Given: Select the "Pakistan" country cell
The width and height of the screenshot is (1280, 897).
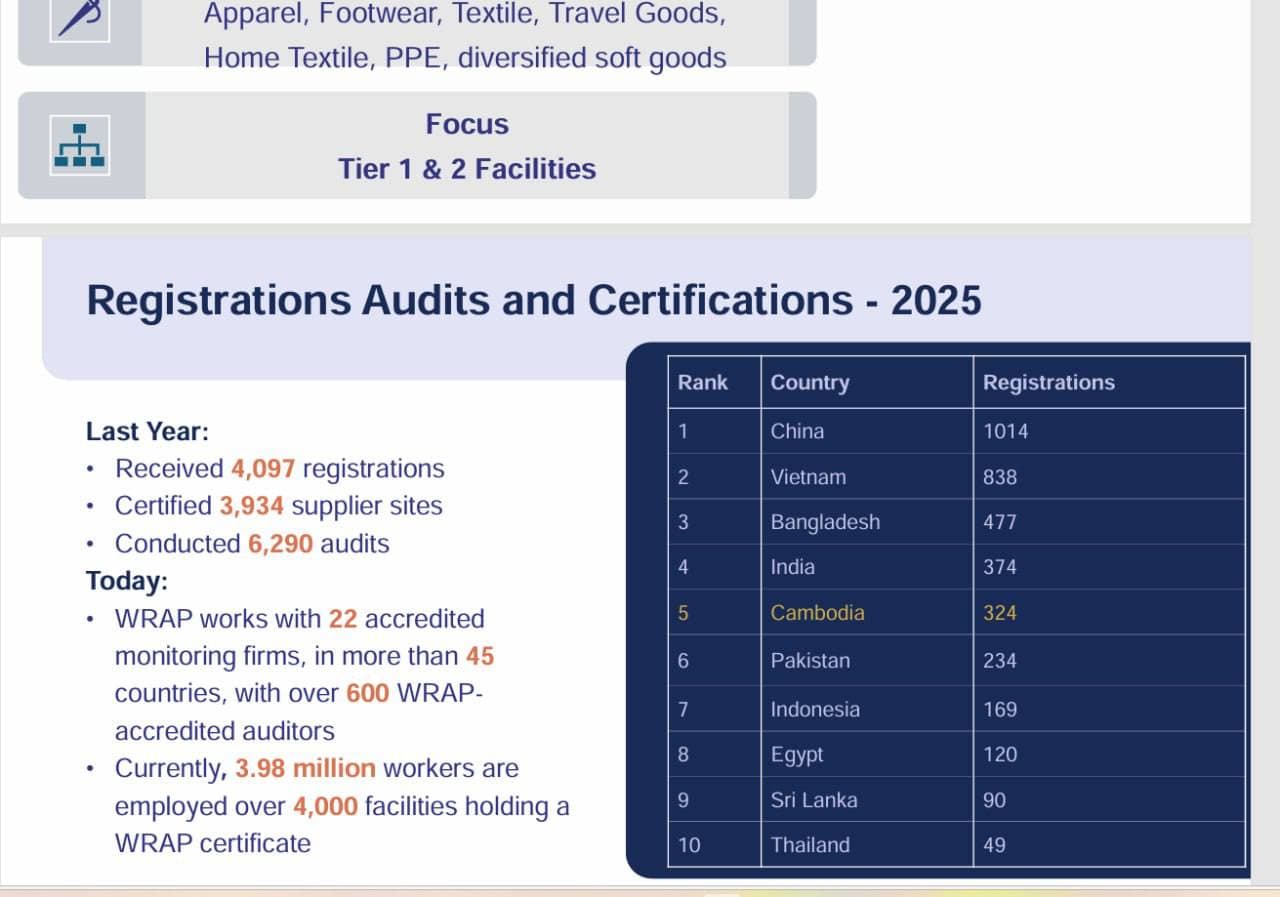Looking at the screenshot, I should [x=811, y=661].
